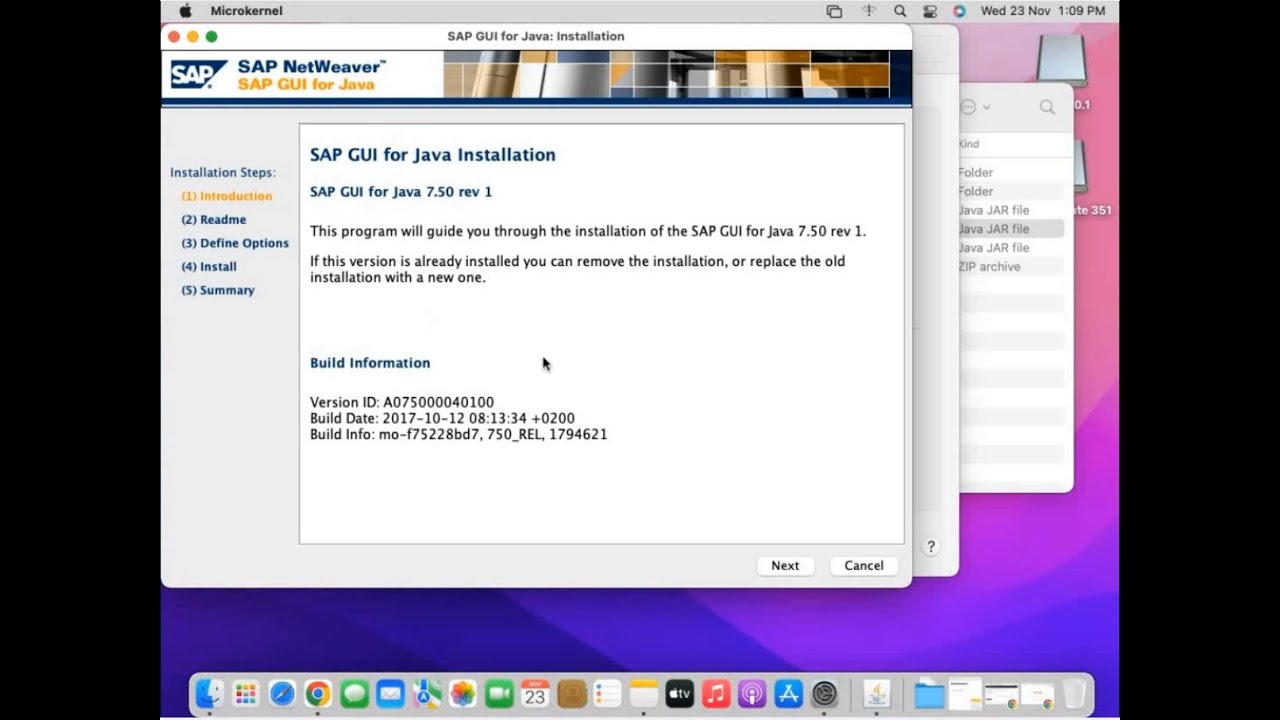Click the Next button in the installer
1280x720 pixels.
785,566
